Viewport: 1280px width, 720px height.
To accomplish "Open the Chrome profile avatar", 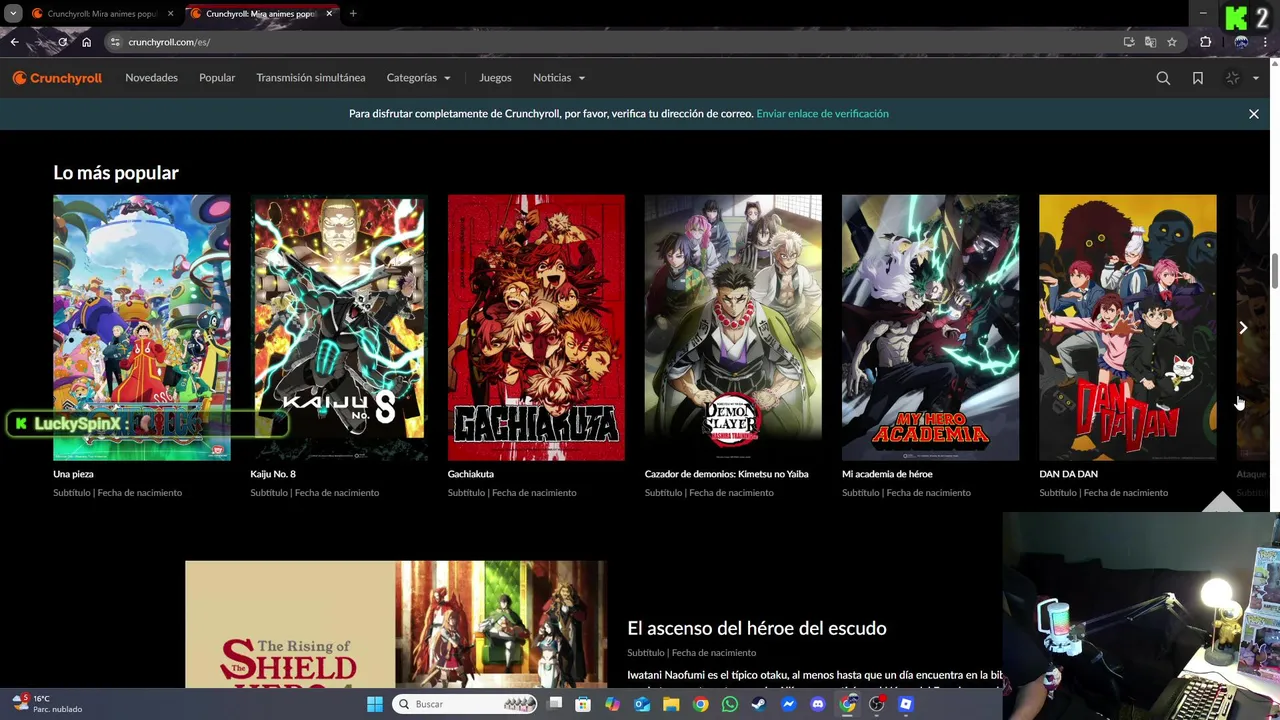I will [1241, 42].
